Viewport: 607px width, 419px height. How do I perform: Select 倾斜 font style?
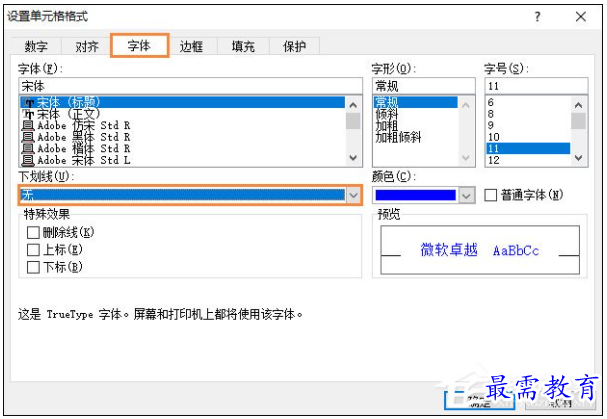point(416,114)
